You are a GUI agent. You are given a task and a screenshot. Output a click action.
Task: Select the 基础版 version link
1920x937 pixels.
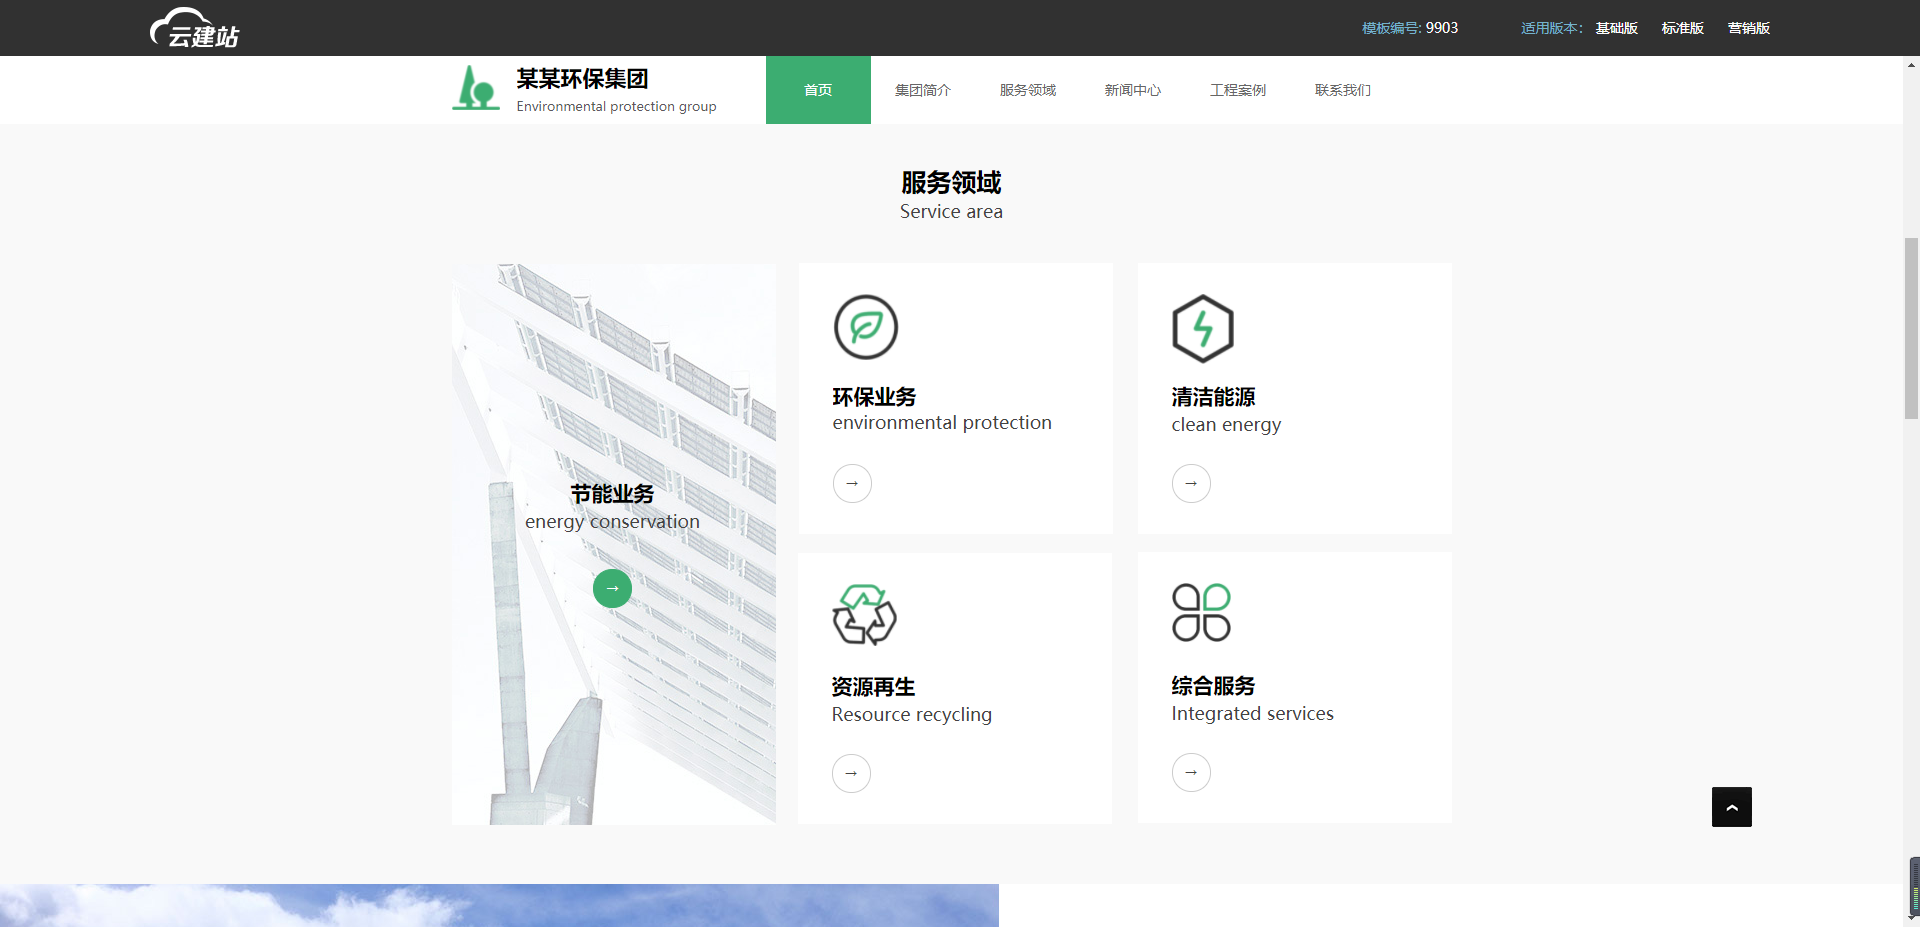(x=1616, y=28)
